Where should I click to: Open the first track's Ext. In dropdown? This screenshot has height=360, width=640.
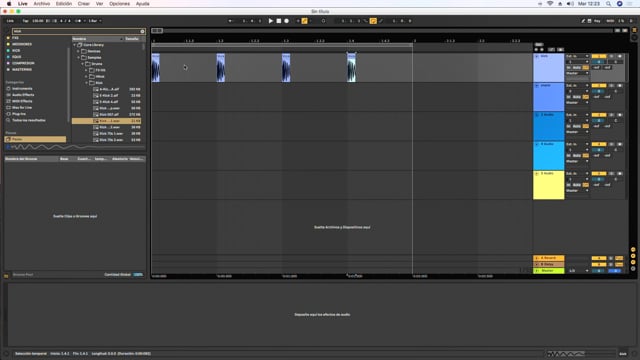[577, 56]
